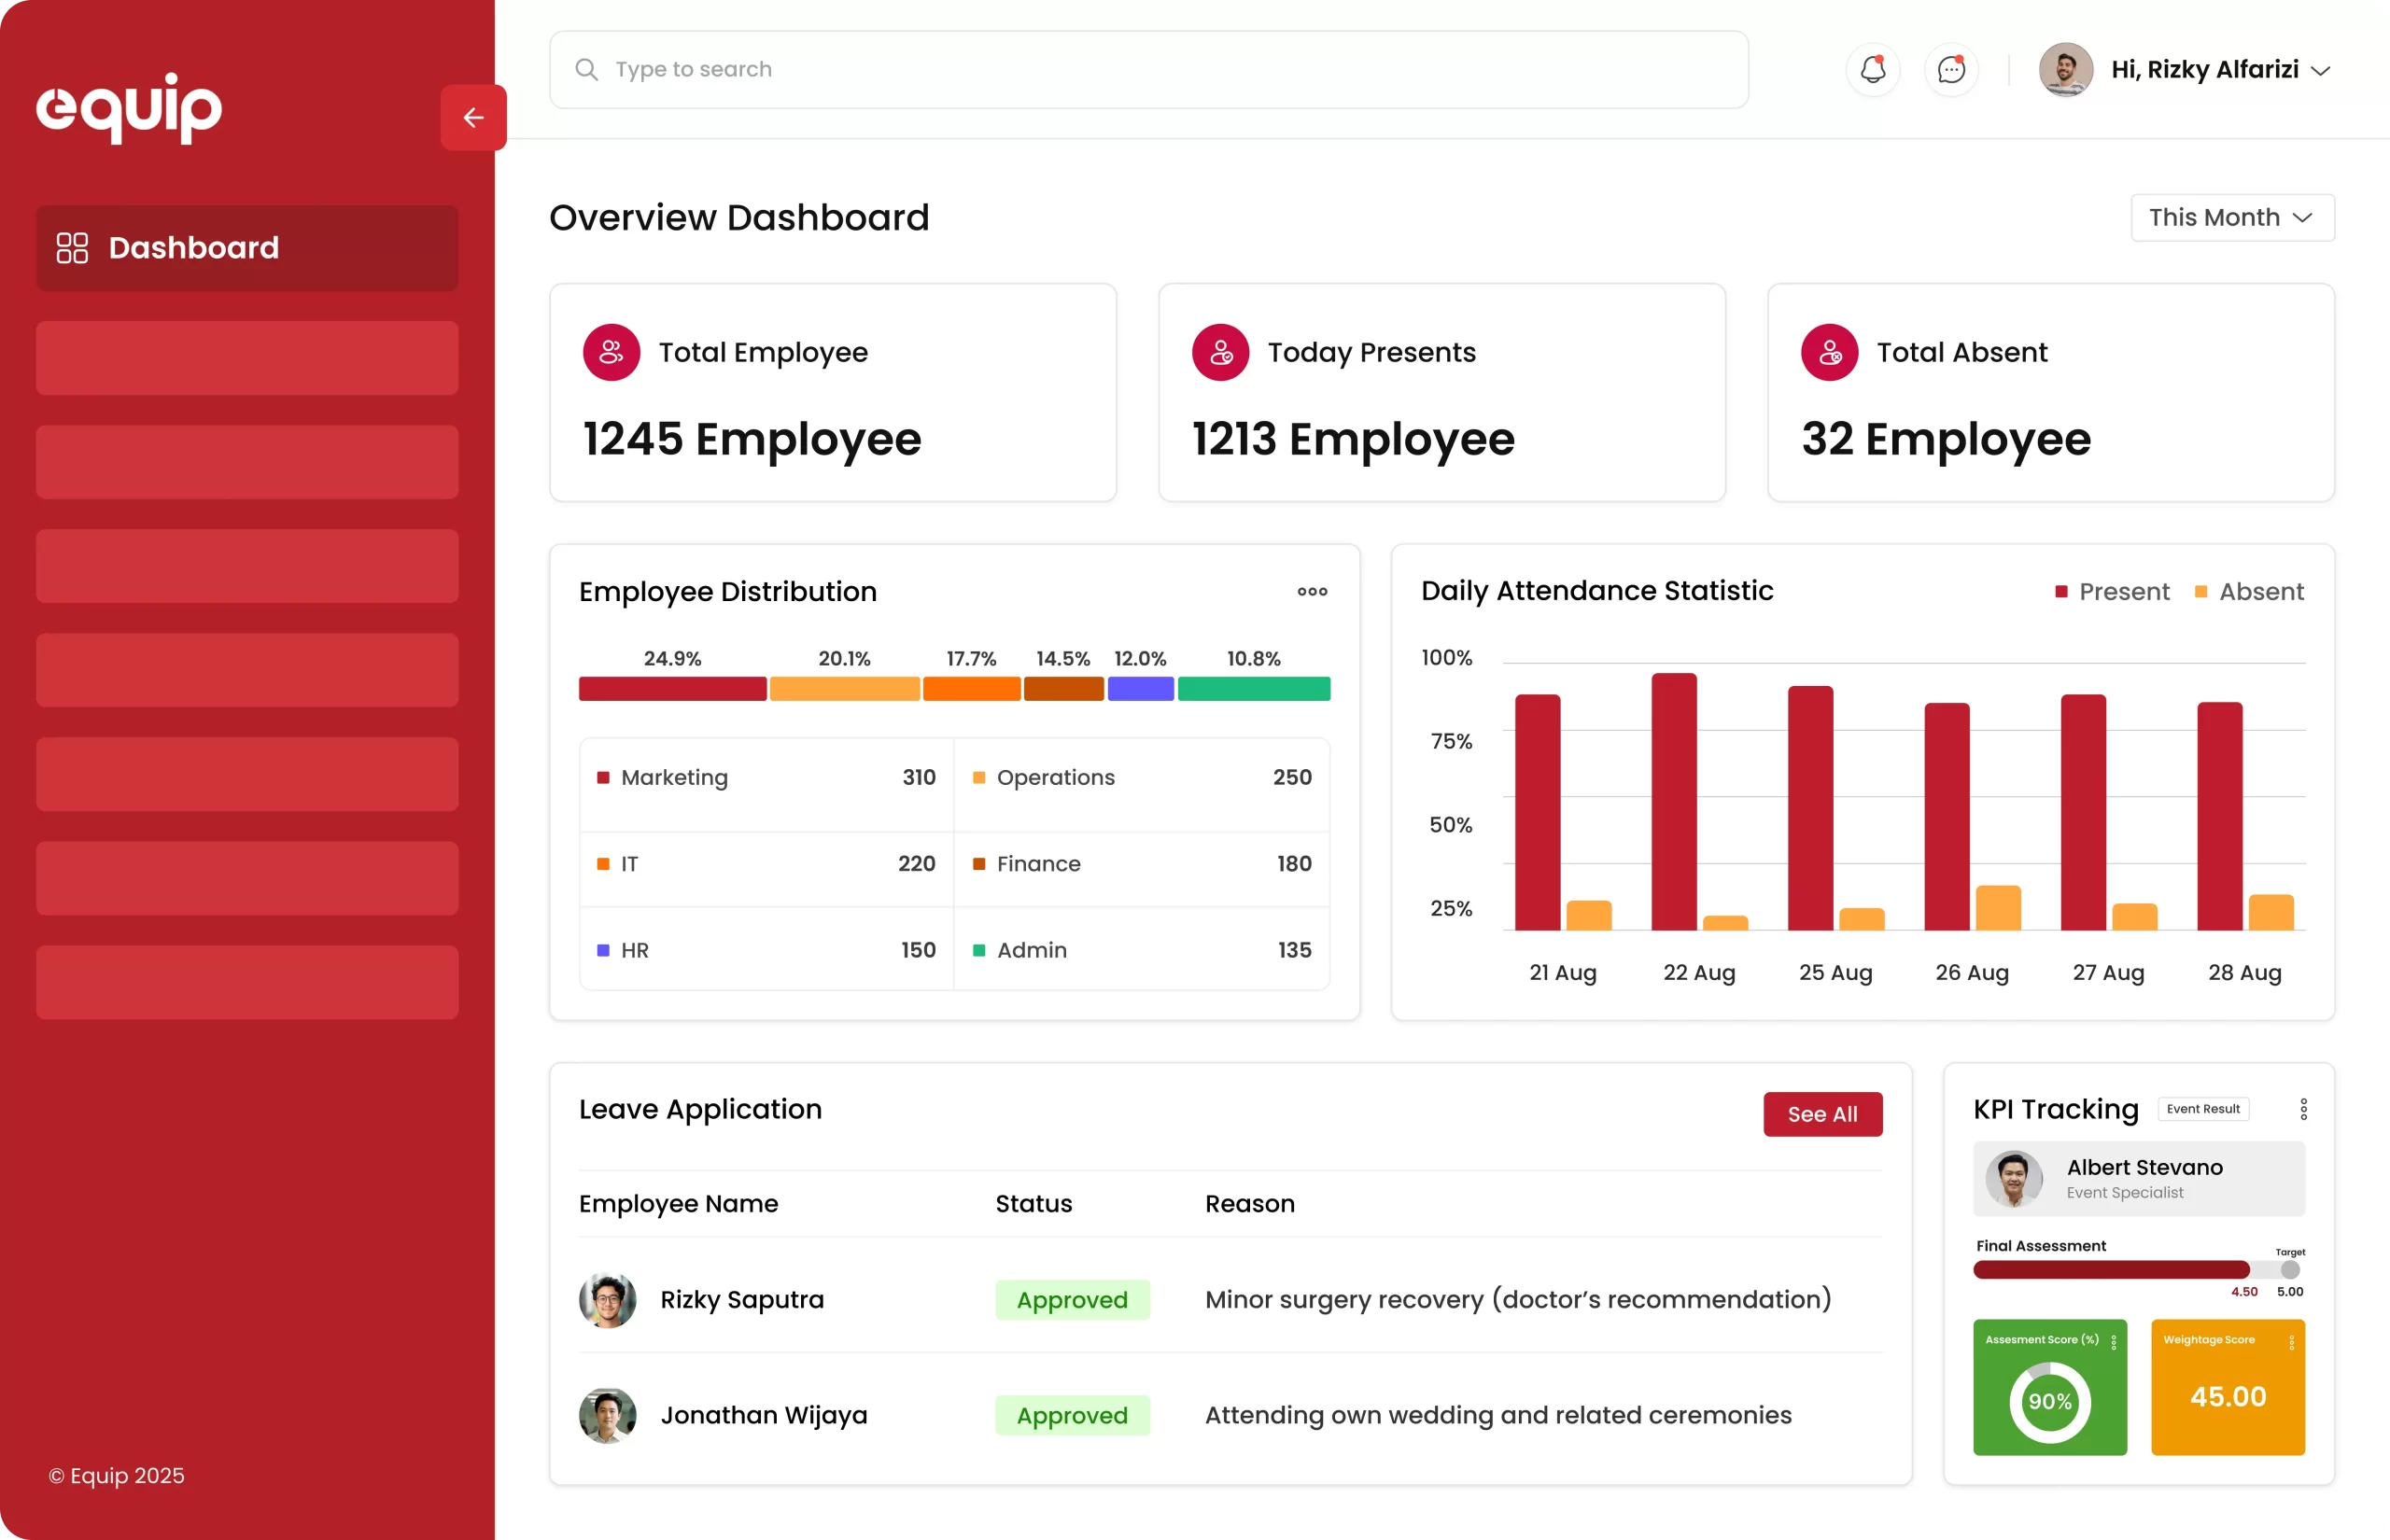The width and height of the screenshot is (2390, 1540).
Task: Click the equip logo
Action: pos(129,107)
